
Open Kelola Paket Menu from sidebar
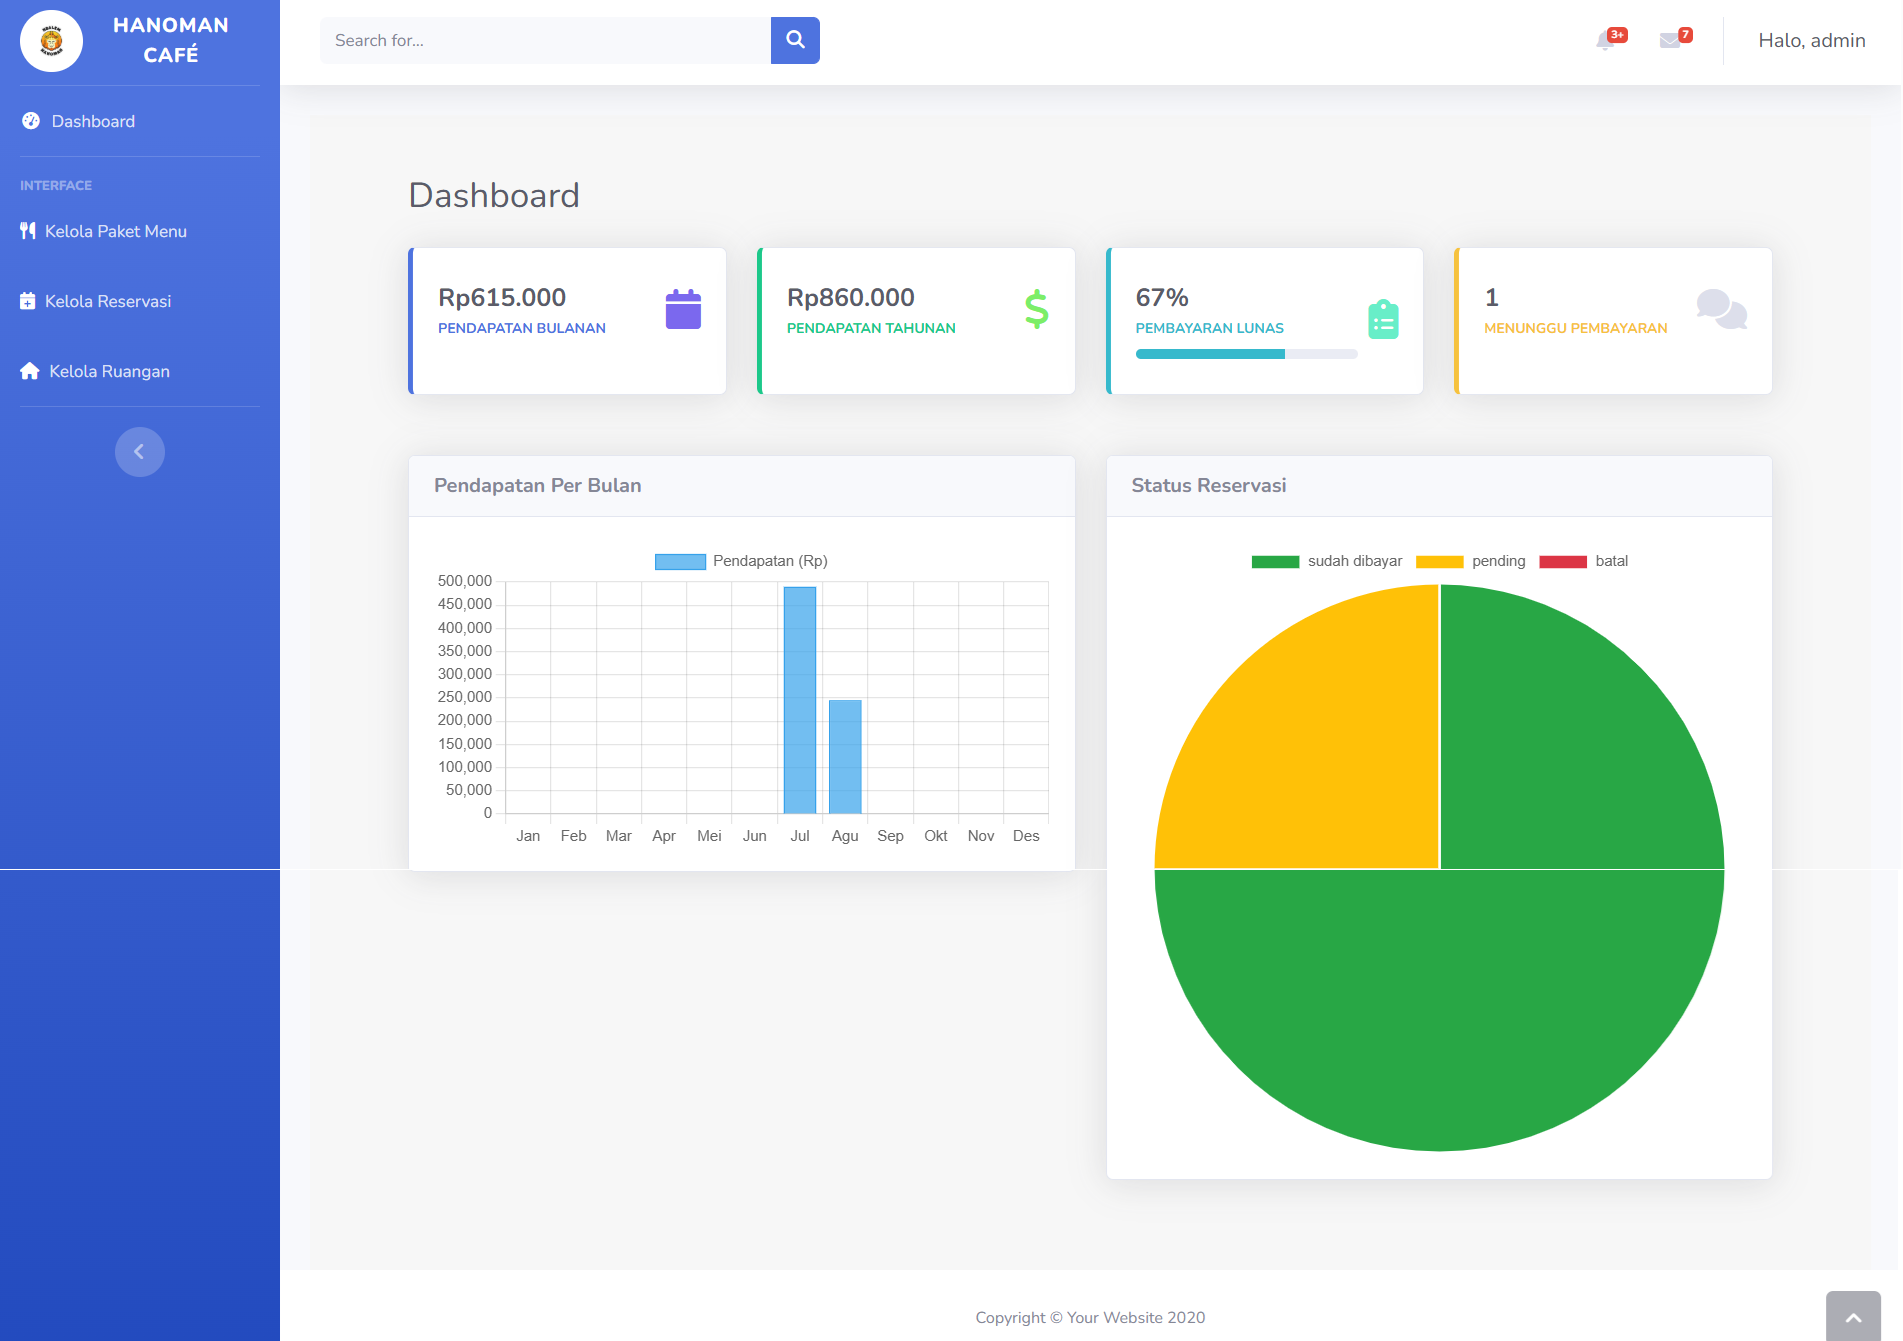click(x=115, y=231)
